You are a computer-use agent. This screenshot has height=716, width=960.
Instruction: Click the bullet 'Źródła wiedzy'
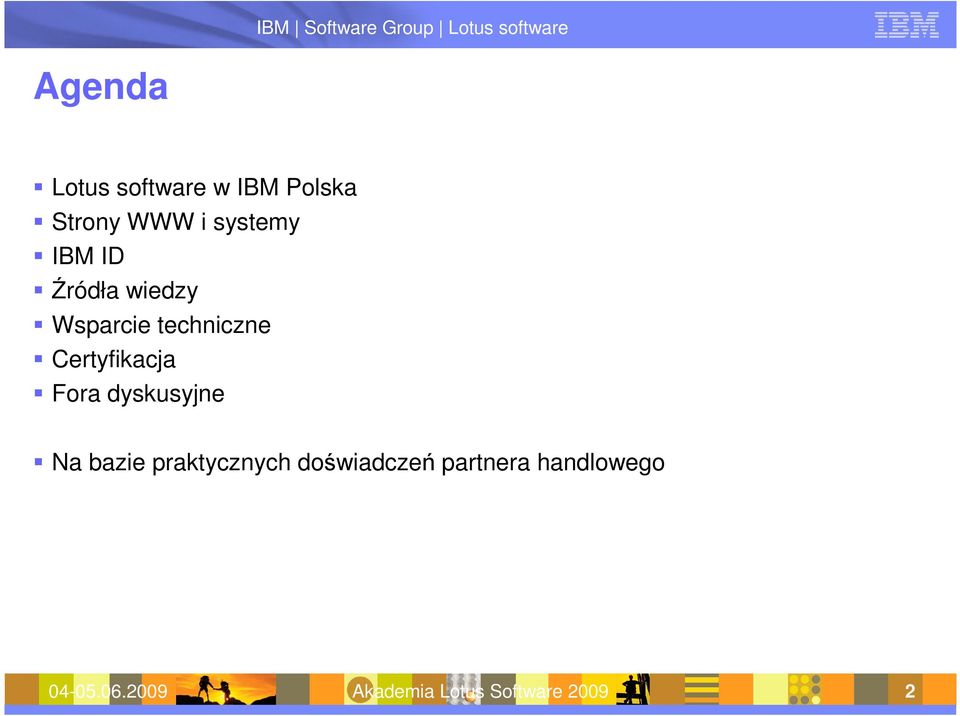click(125, 290)
